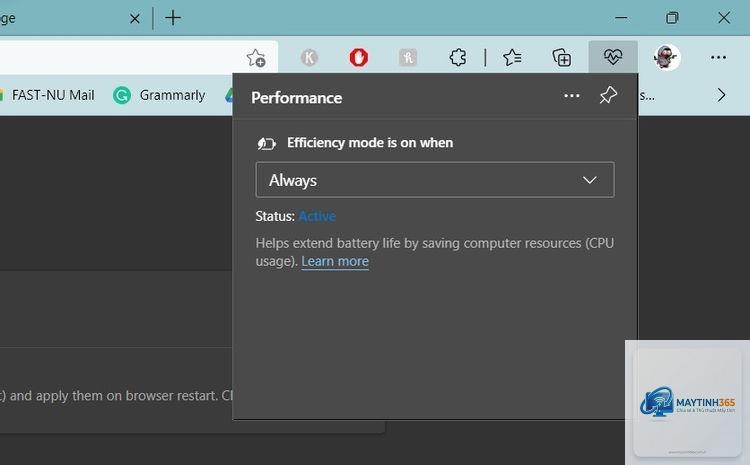
Task: Toggle the Performance heartbeat toolbar icon
Action: [x=613, y=57]
